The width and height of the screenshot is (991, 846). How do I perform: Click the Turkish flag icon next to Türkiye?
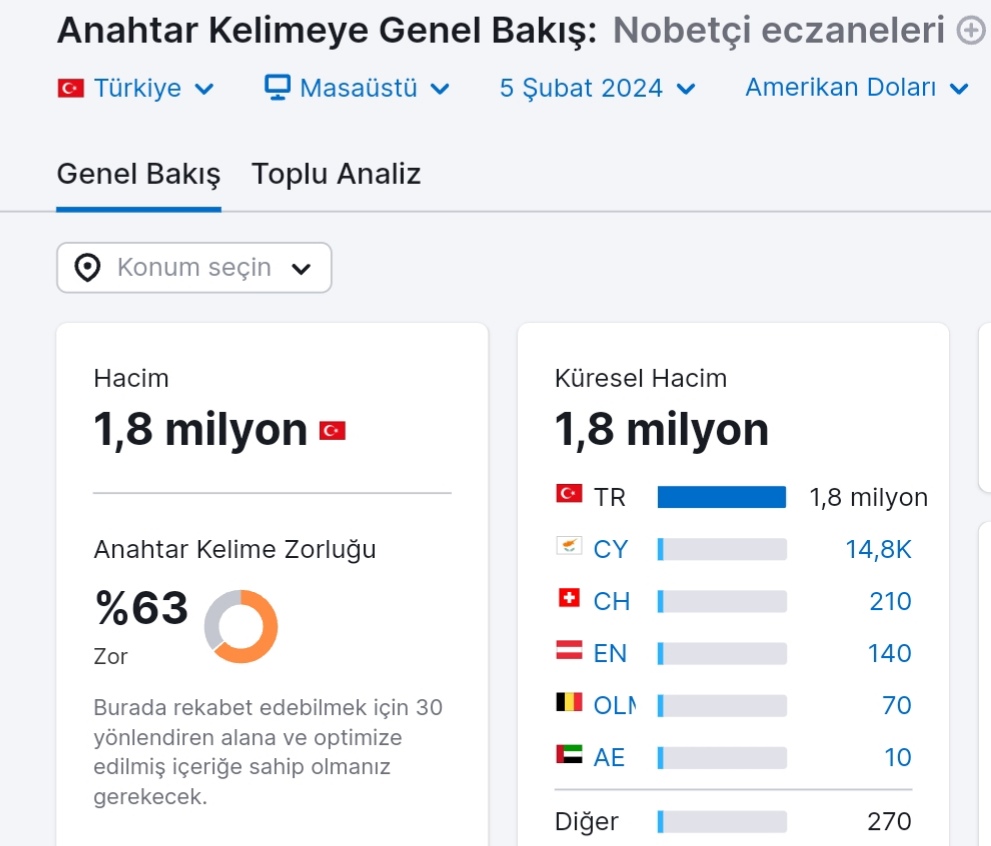tap(70, 88)
